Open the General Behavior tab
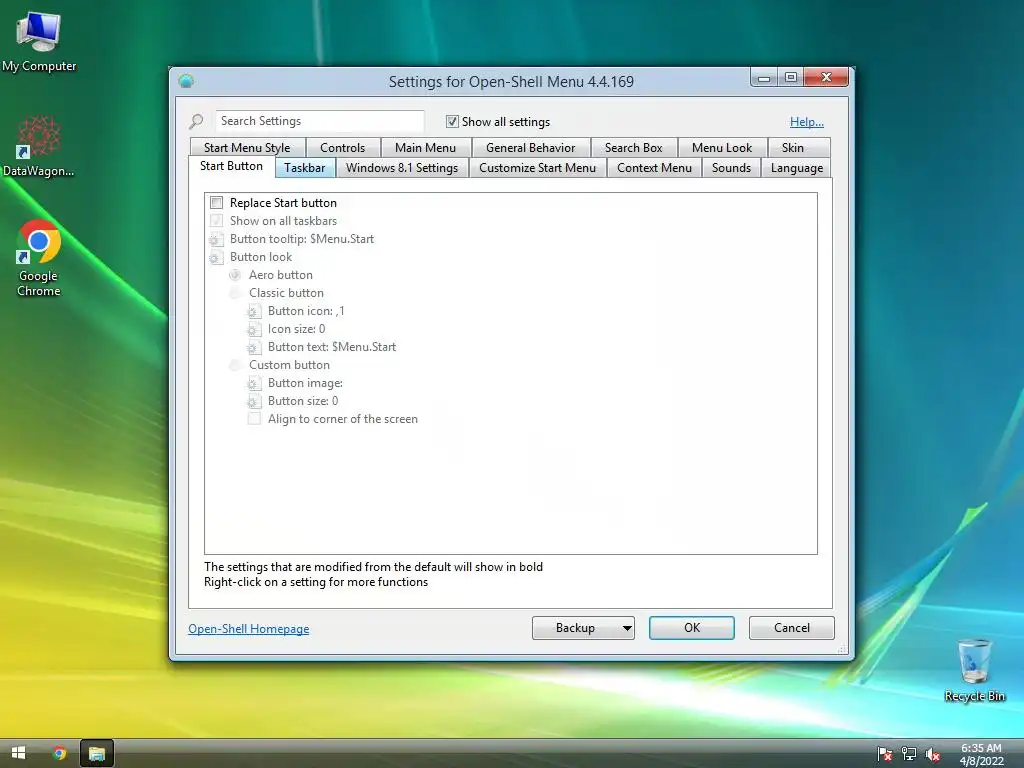The width and height of the screenshot is (1024, 768). 530,148
